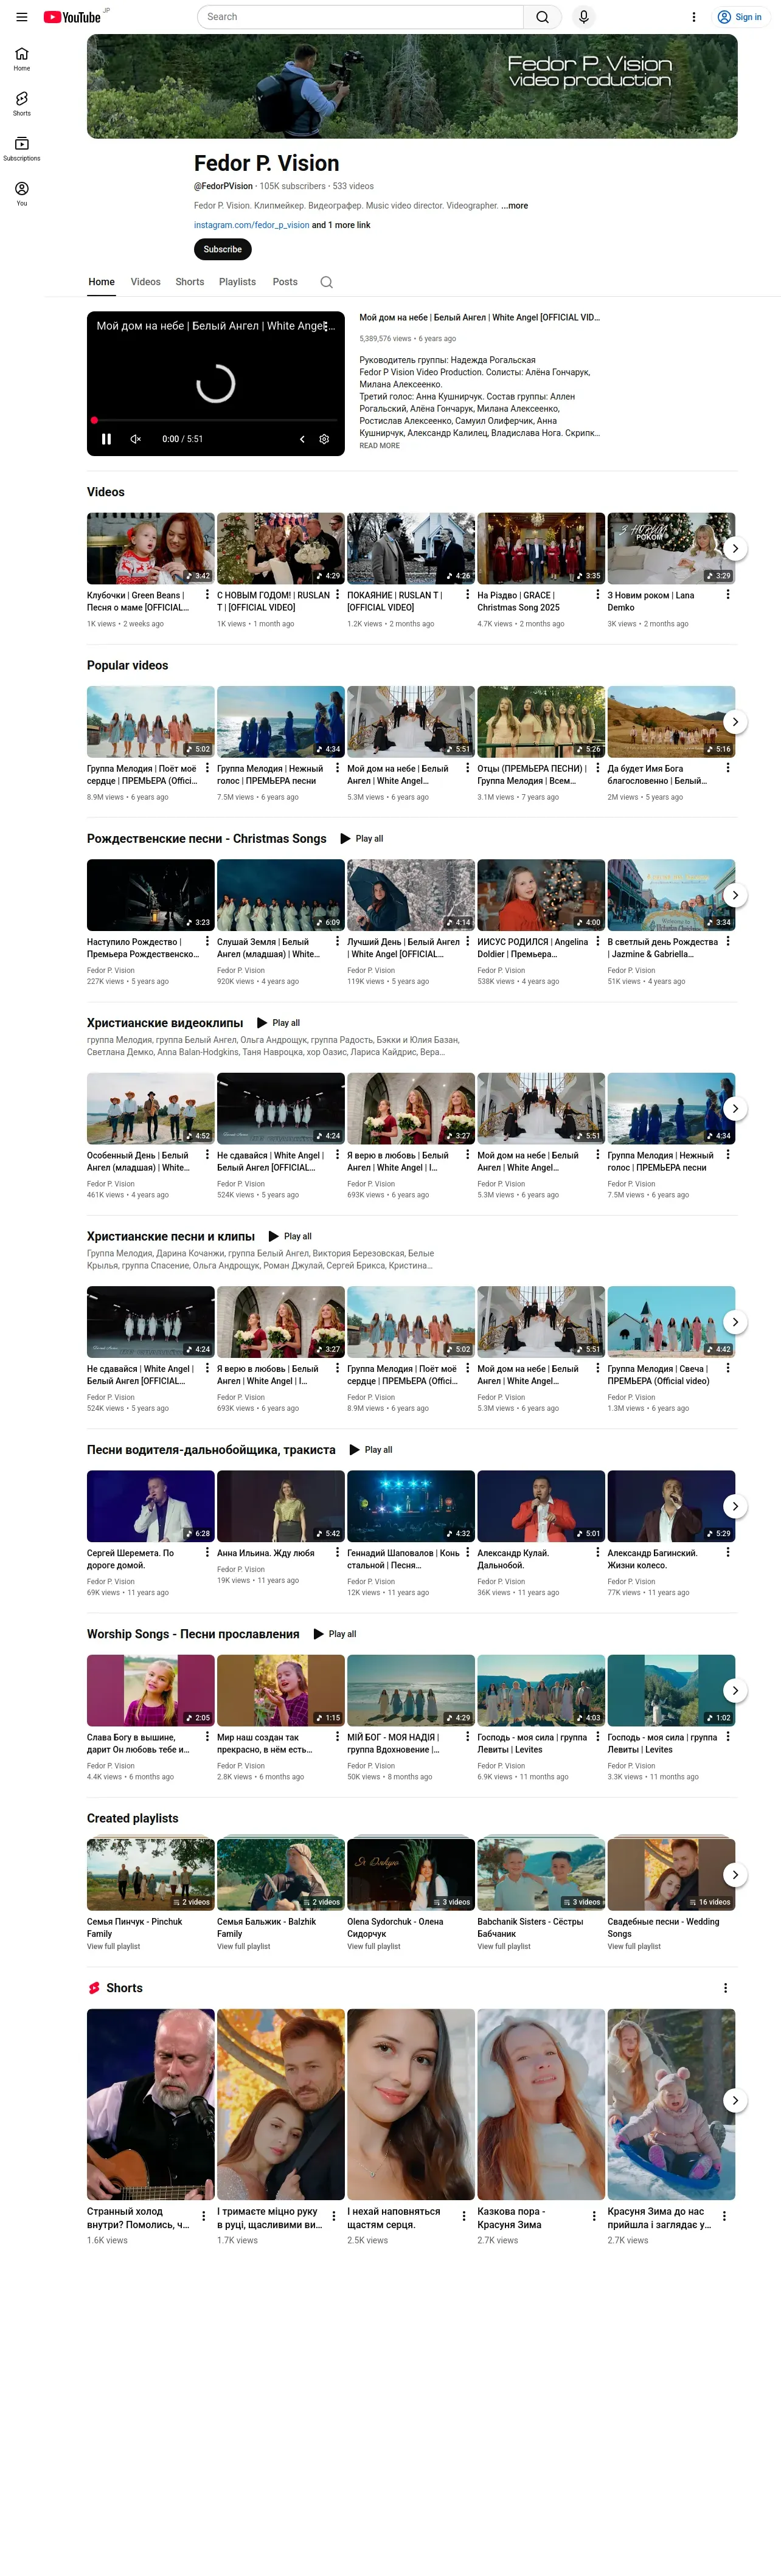781x2576 pixels.
Task: Search within the channel using magnifier icon
Action: [326, 282]
